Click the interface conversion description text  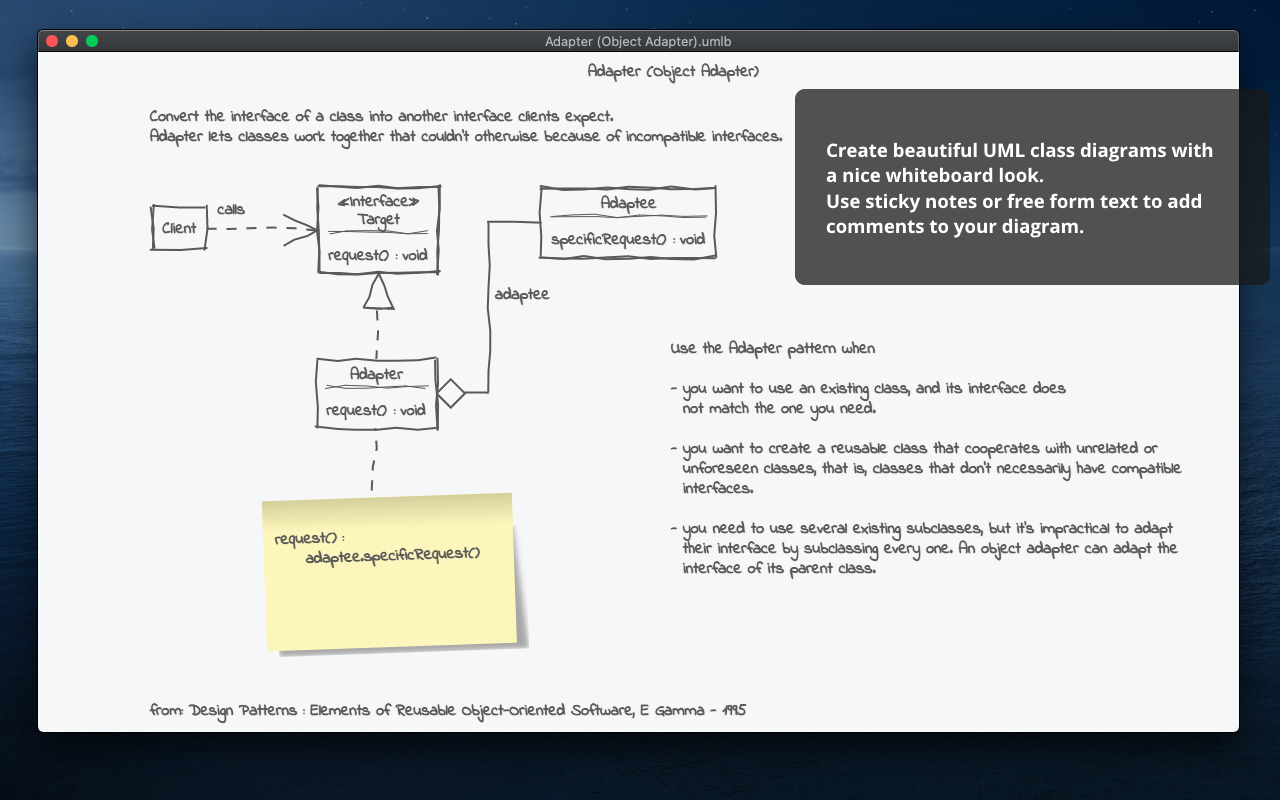465,126
